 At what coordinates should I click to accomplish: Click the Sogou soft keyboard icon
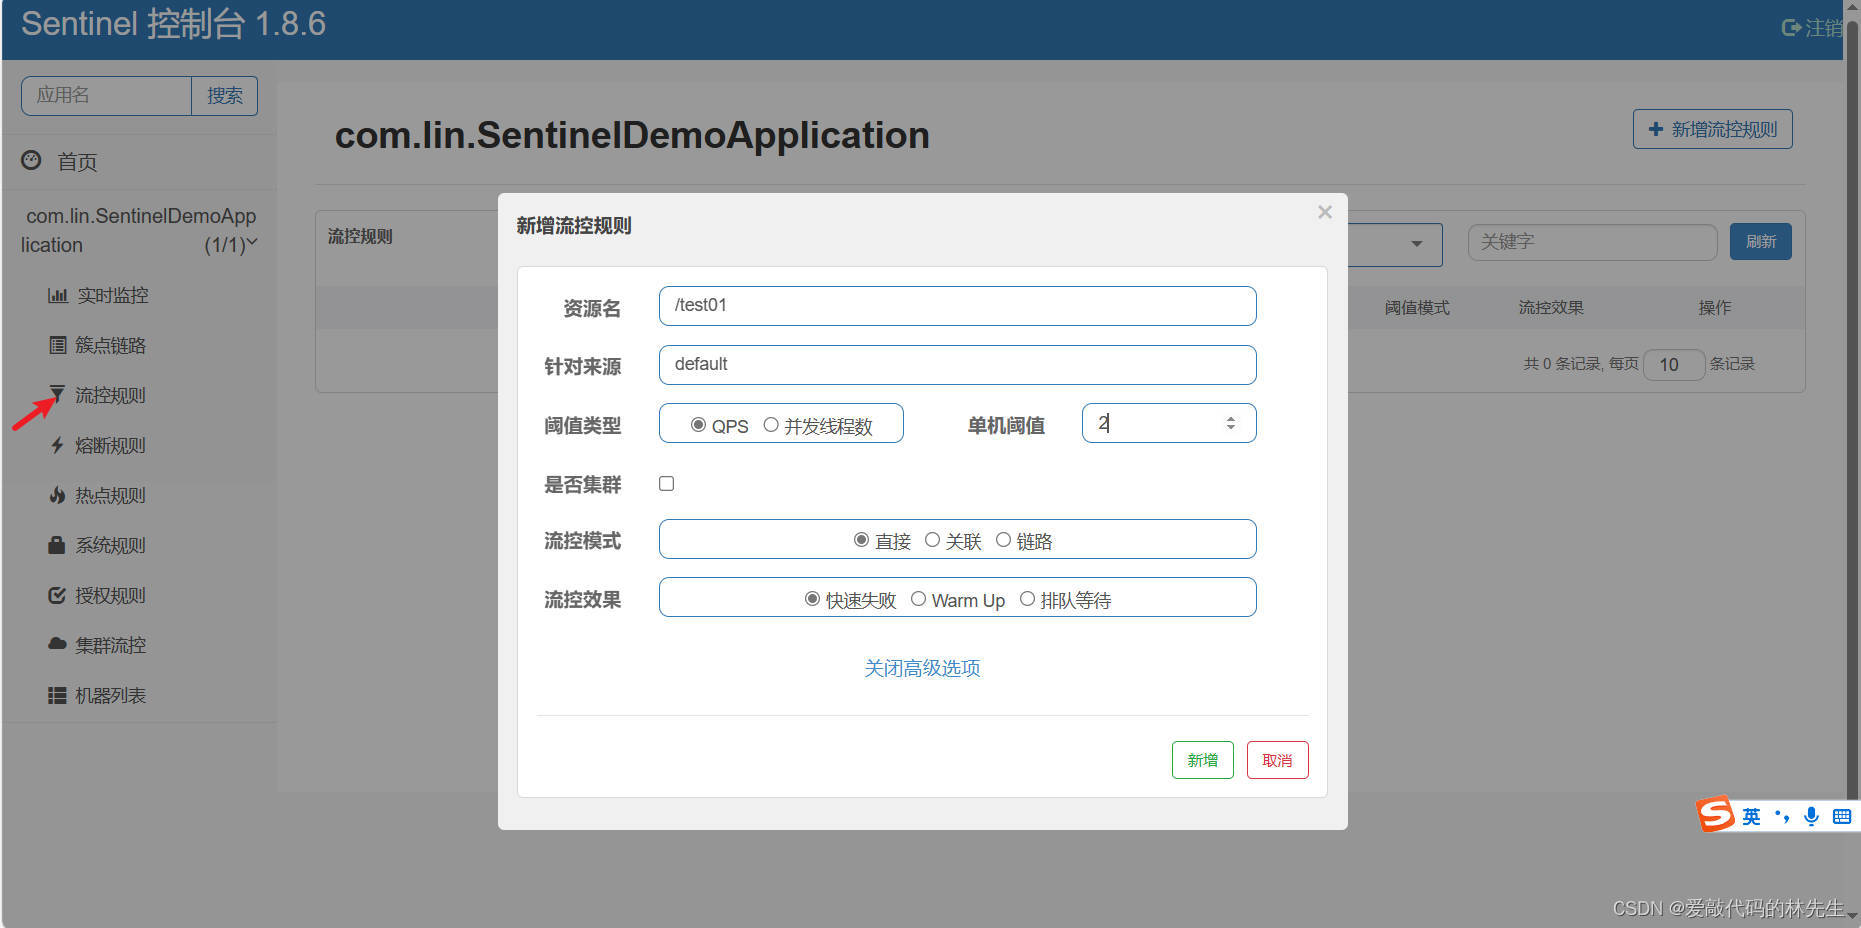(x=1842, y=816)
